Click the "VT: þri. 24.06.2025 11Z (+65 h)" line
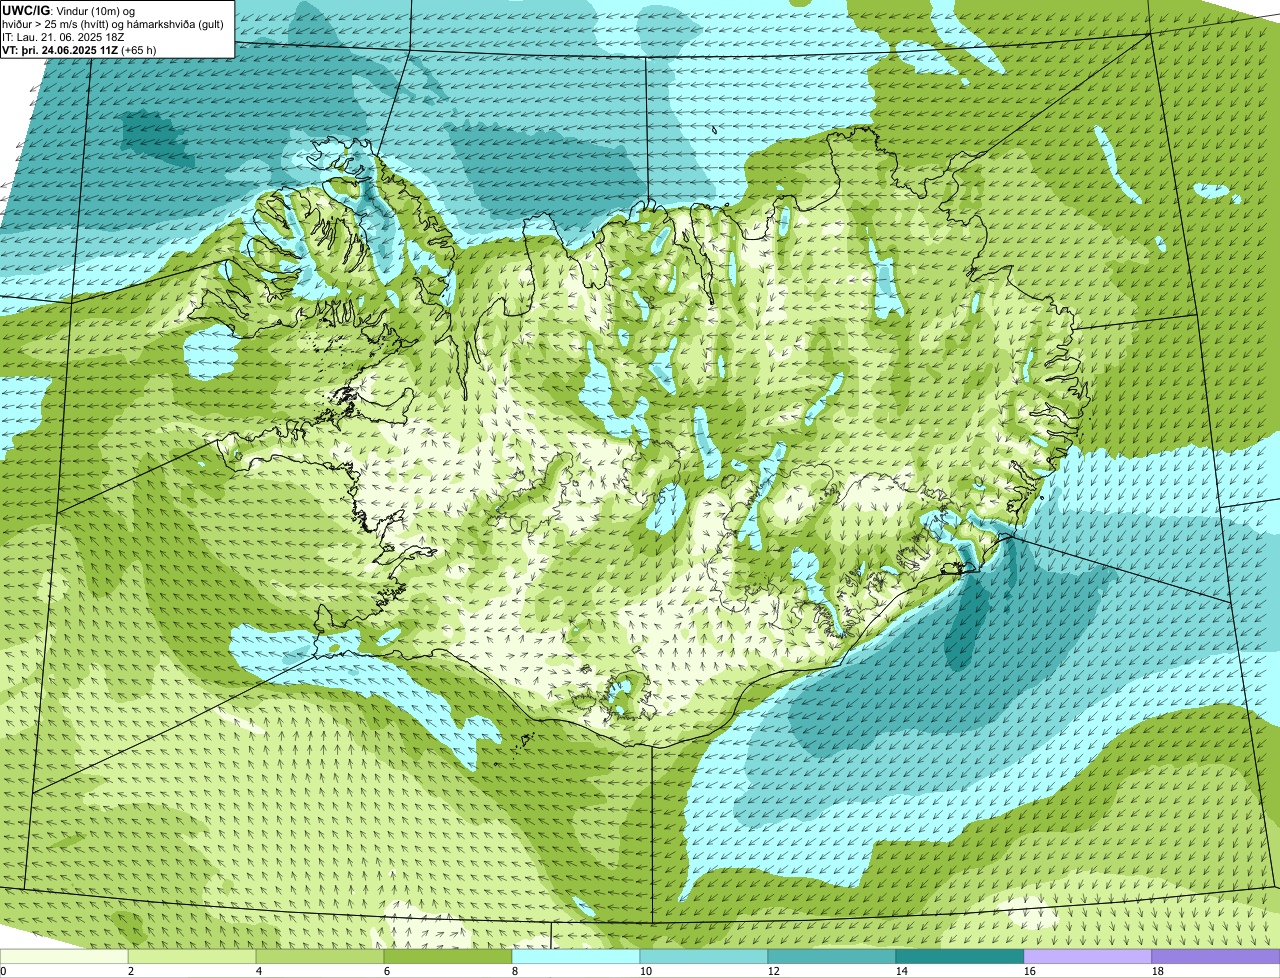 [x=80, y=49]
